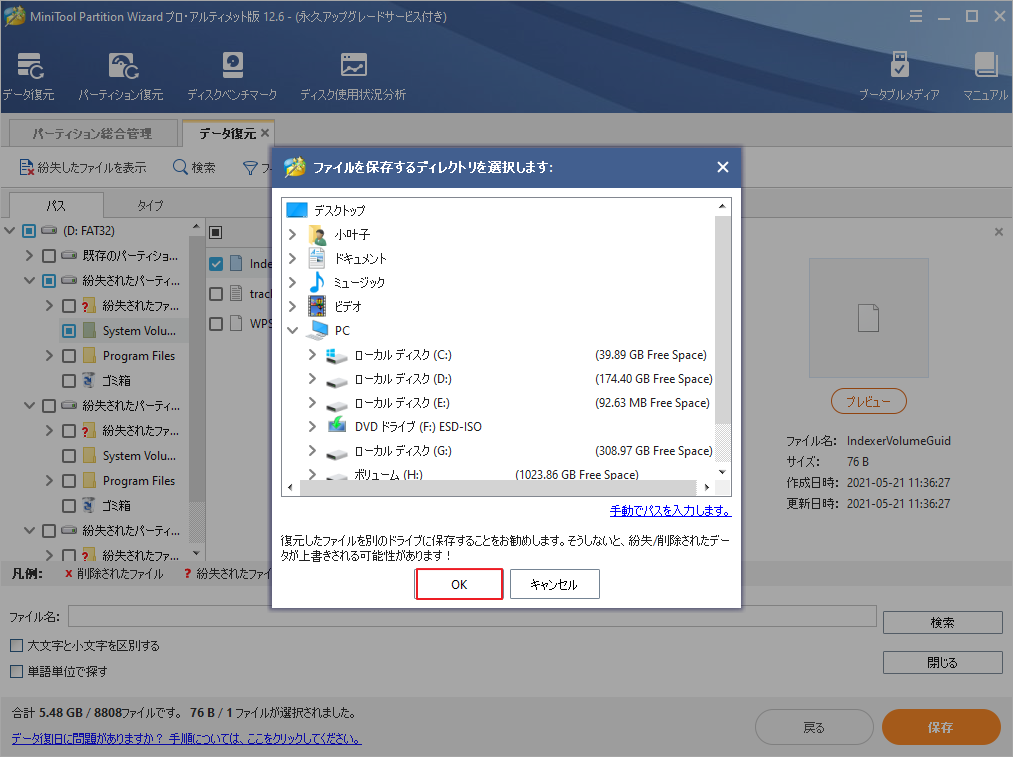1013x757 pixels.
Task: Open the 検索 magnifier icon
Action: click(180, 167)
